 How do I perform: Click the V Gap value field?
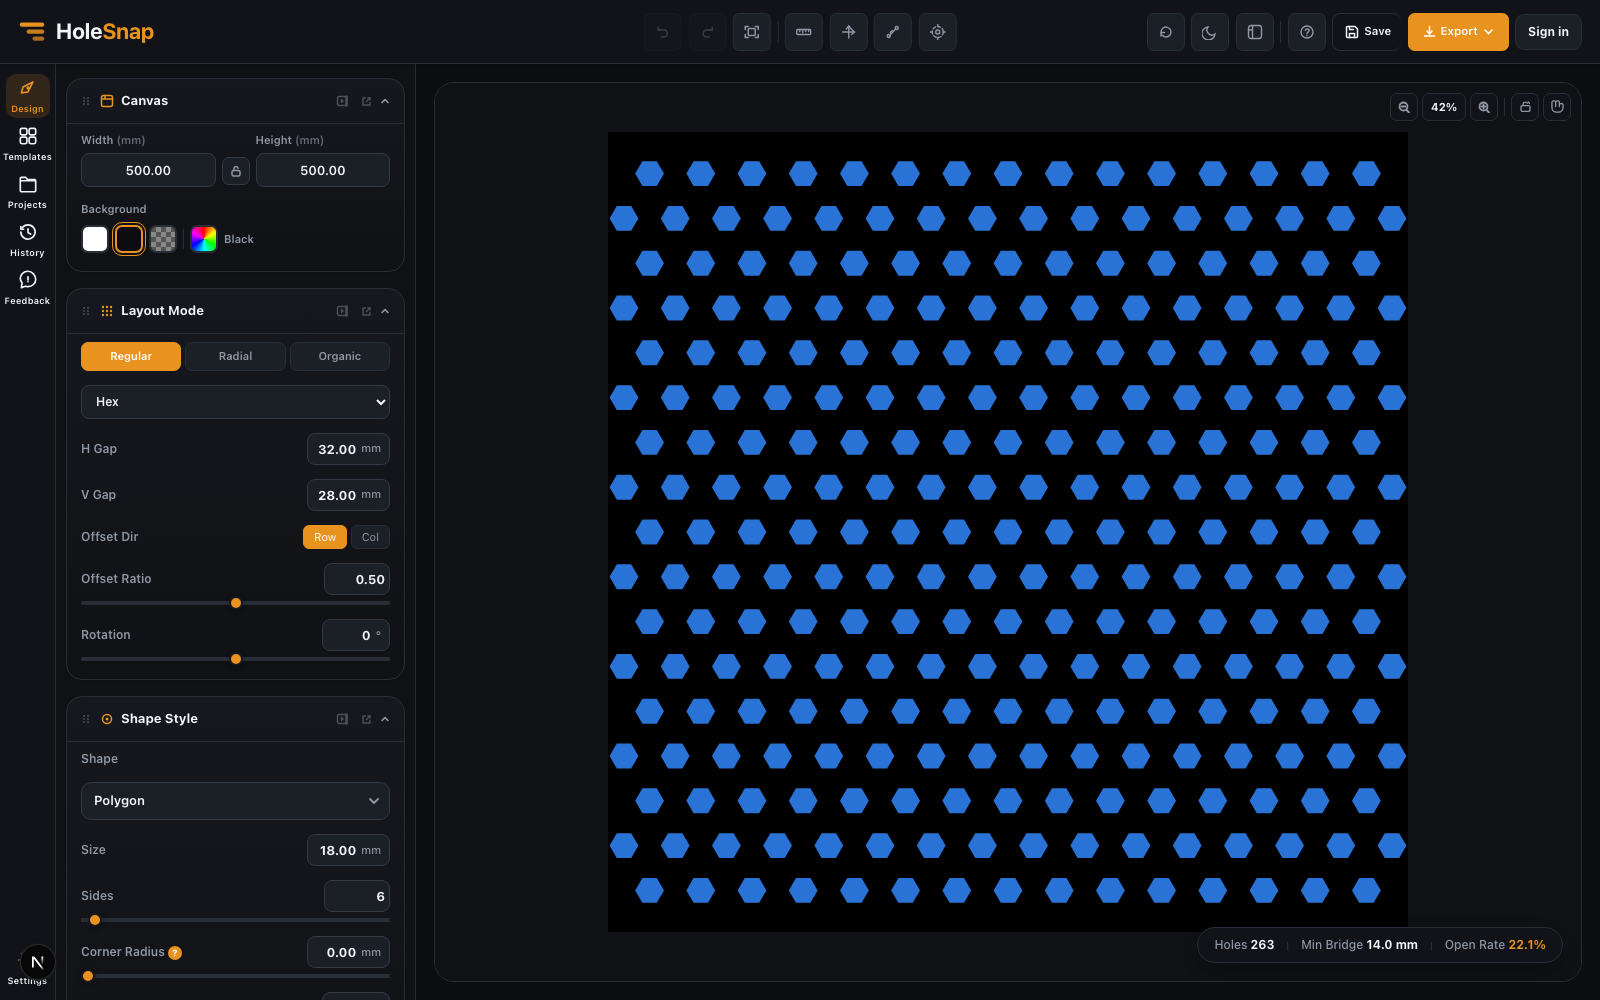click(x=348, y=495)
